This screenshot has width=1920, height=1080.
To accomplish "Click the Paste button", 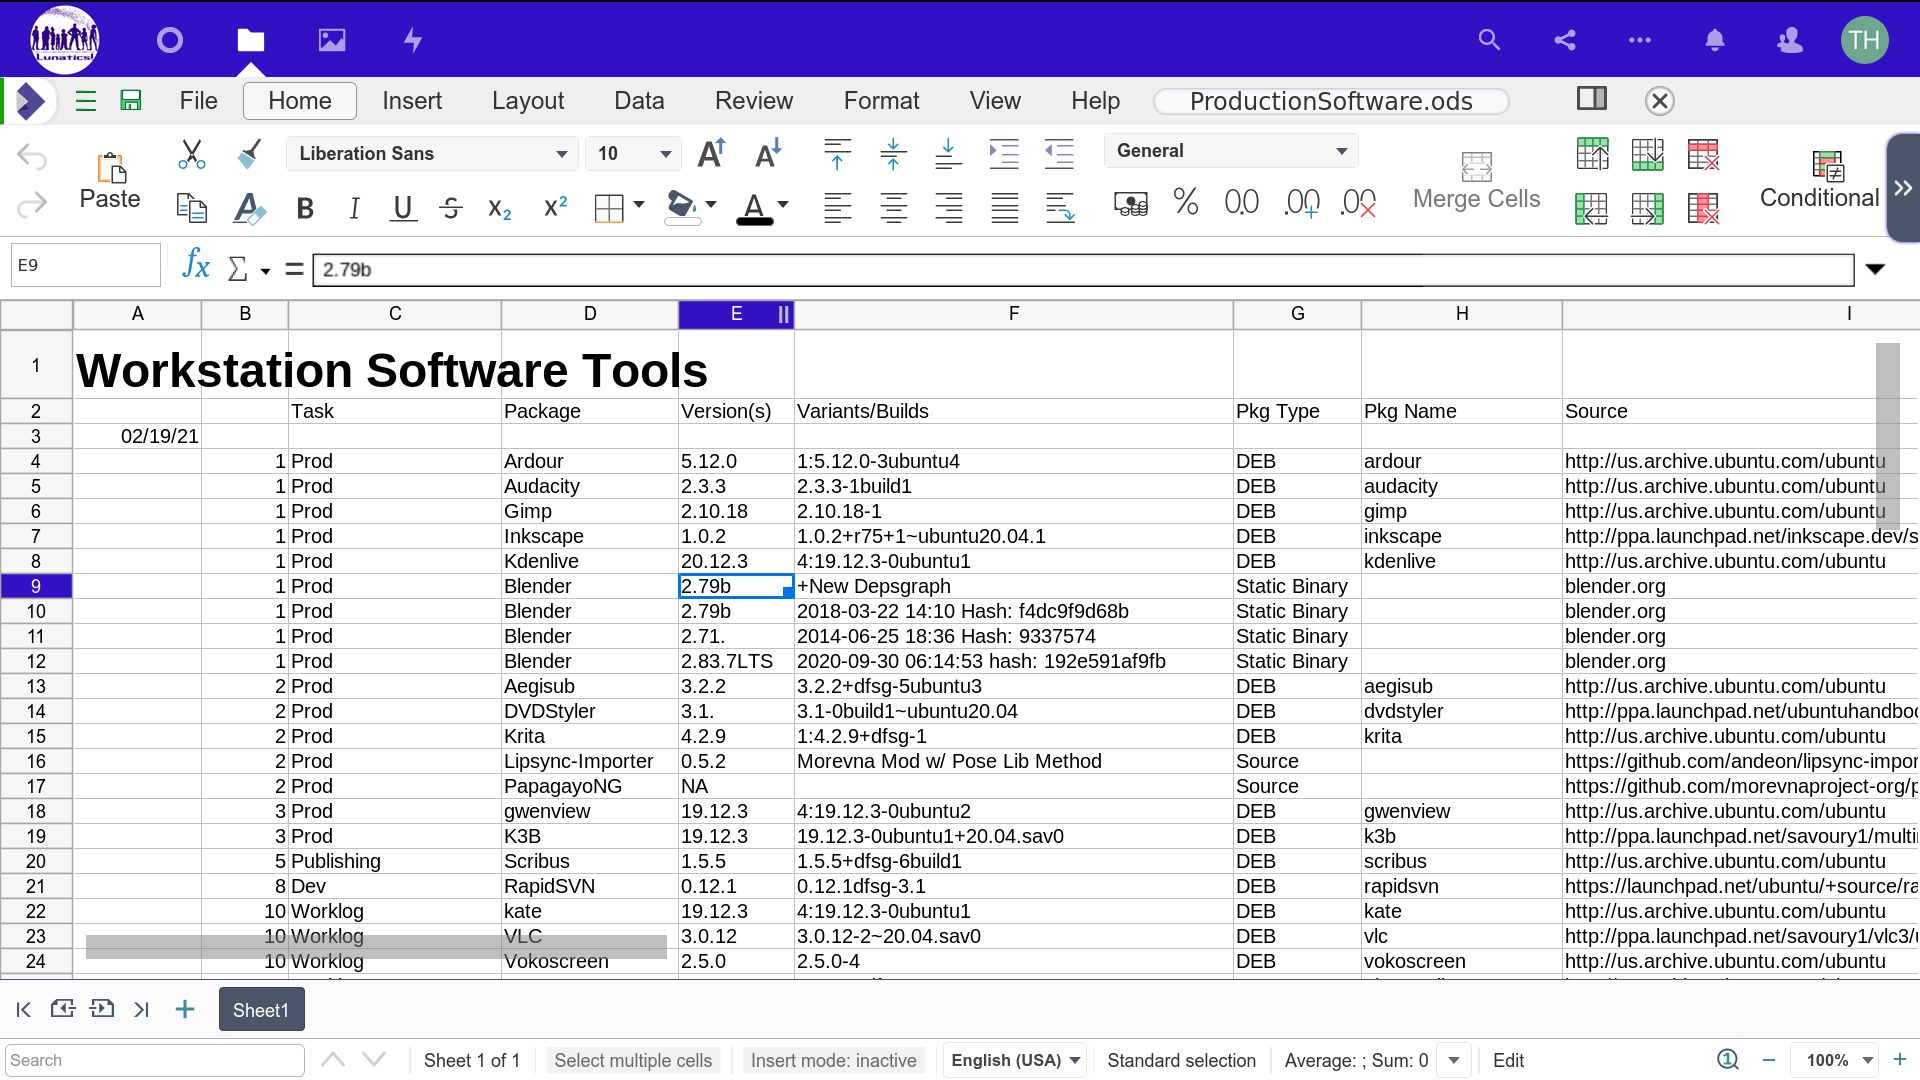I will 110,180.
